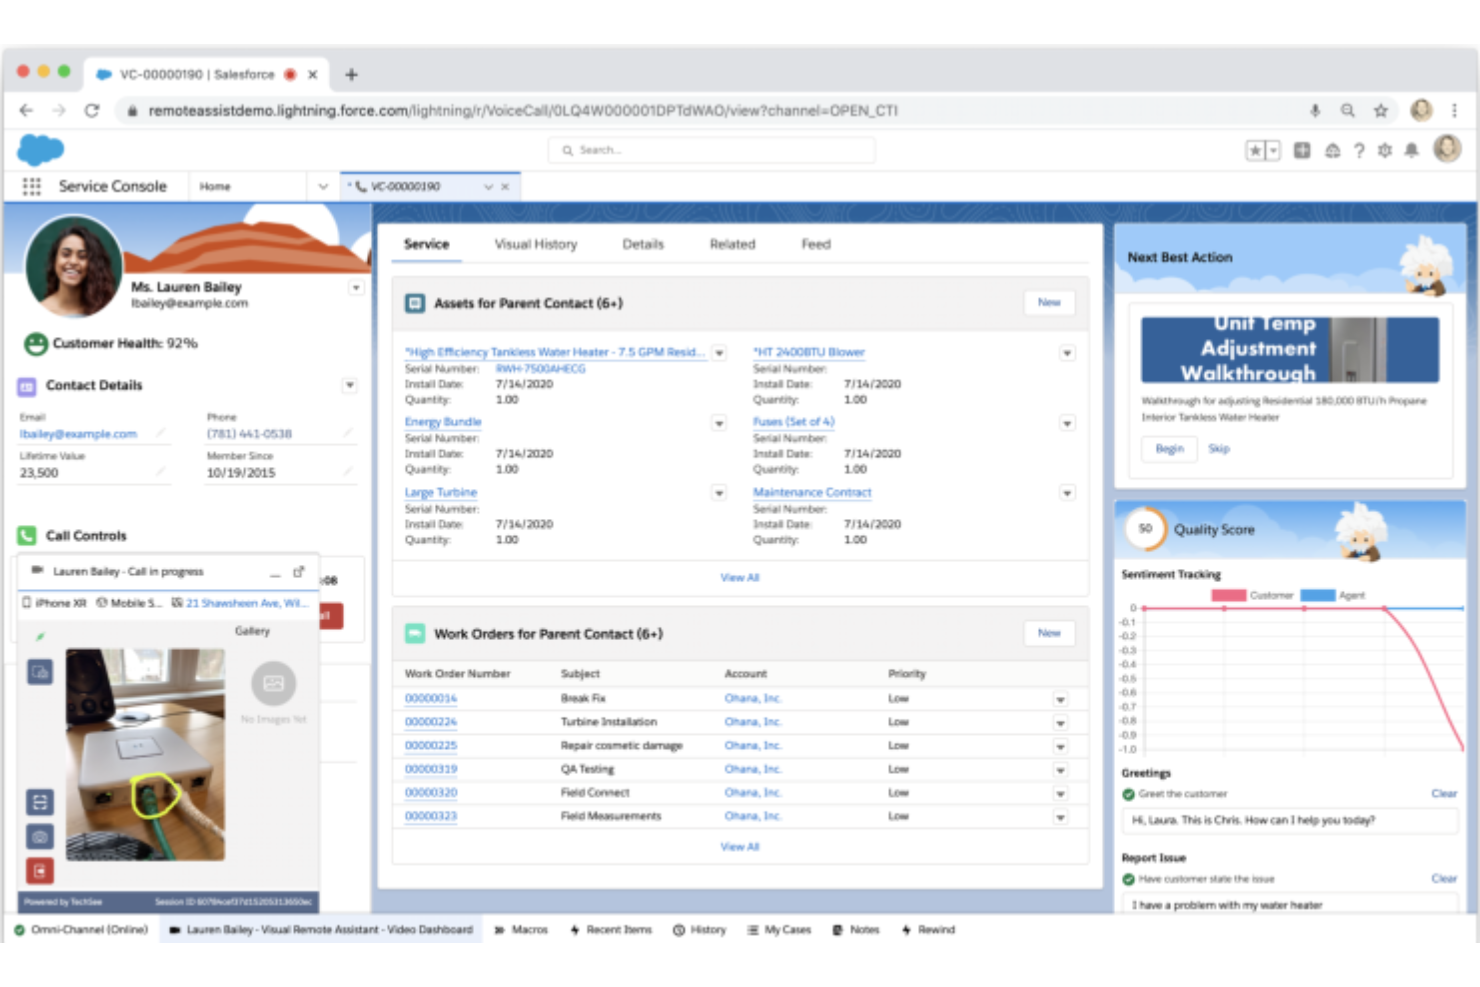
Task: Open Recent Items from the utility bar
Action: click(x=611, y=929)
